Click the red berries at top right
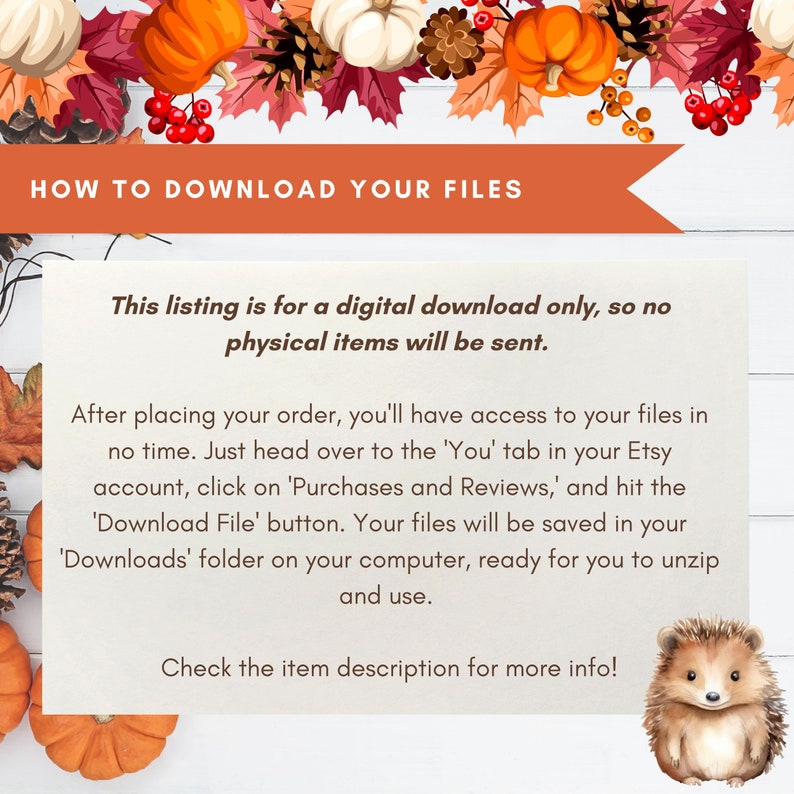794x794 pixels. [x=719, y=105]
